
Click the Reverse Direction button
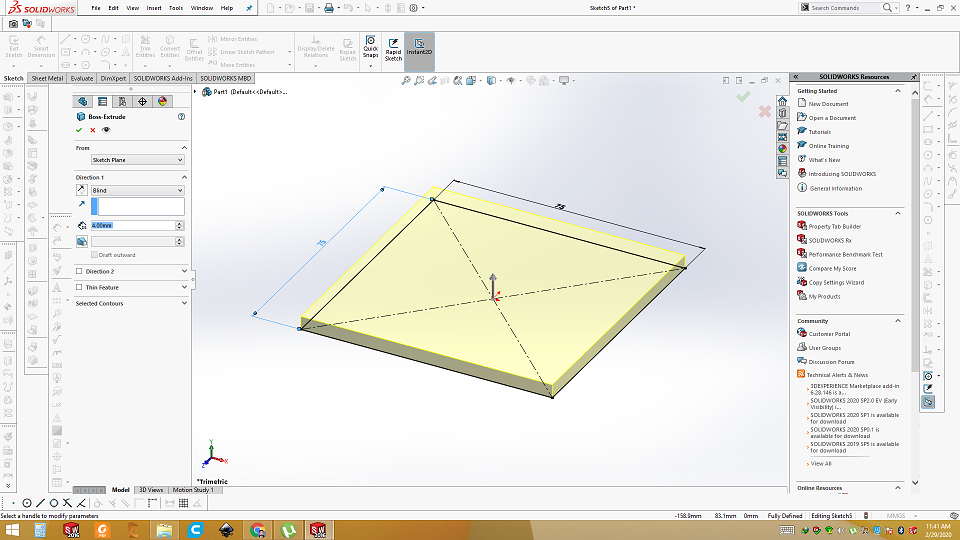(81, 190)
